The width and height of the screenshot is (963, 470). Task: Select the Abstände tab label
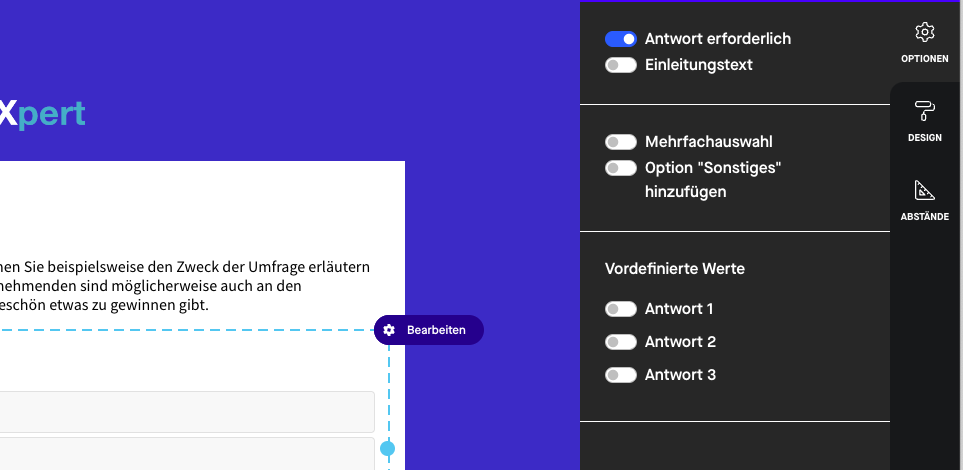click(x=924, y=217)
